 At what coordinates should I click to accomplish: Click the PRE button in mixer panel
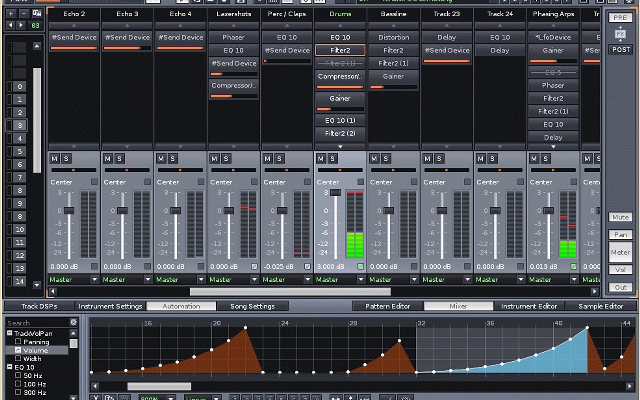pyautogui.click(x=620, y=18)
